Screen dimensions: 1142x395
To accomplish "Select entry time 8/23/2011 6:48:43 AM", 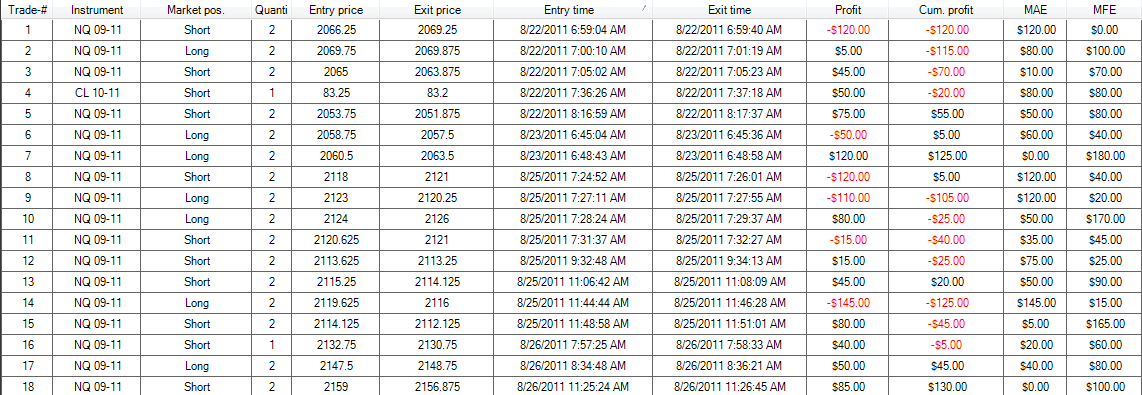I will pos(573,155).
